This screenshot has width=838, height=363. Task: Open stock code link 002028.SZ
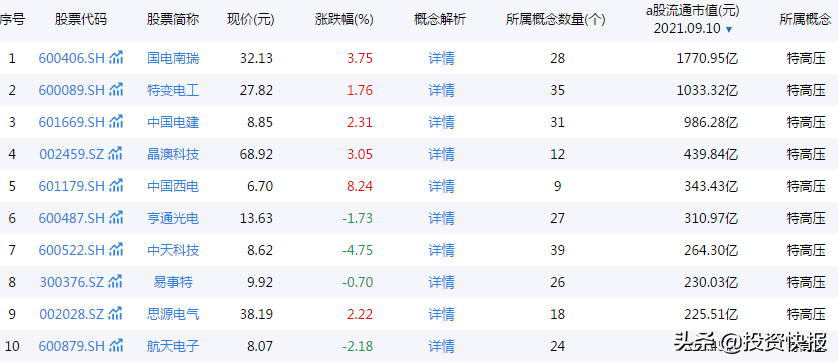tap(72, 314)
